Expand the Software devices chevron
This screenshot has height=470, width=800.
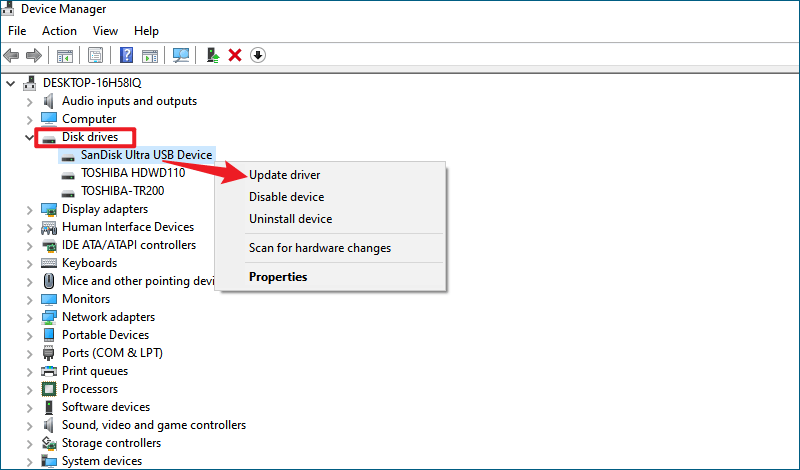[x=30, y=408]
